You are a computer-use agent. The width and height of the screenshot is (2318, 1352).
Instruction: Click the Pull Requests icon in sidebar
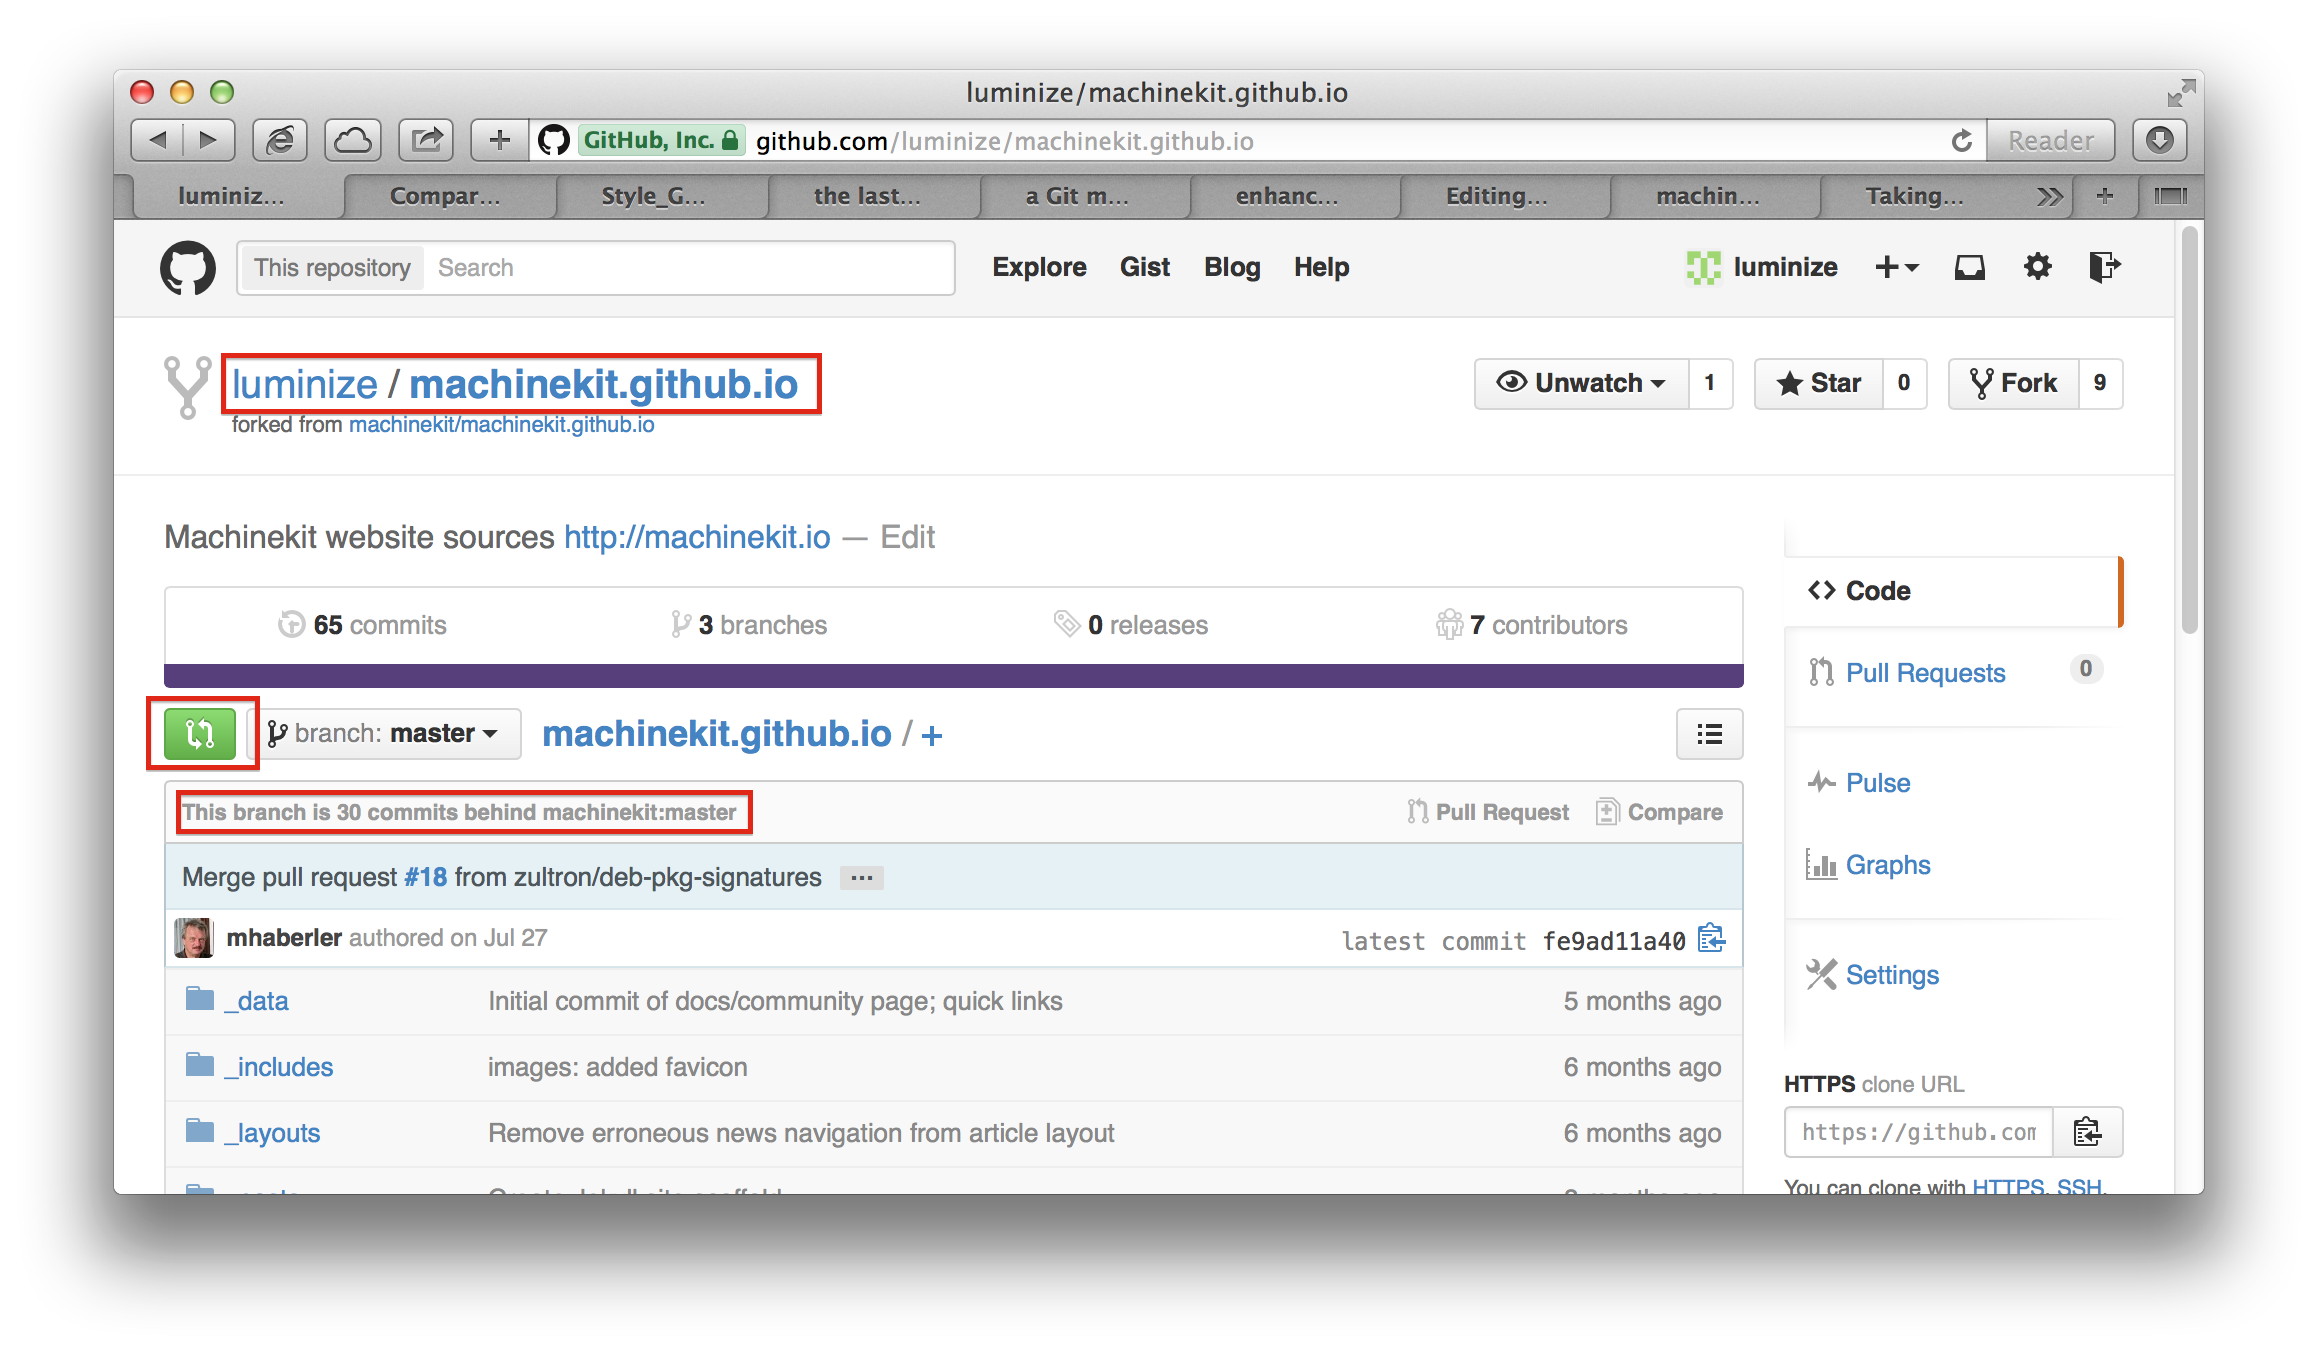[1813, 673]
